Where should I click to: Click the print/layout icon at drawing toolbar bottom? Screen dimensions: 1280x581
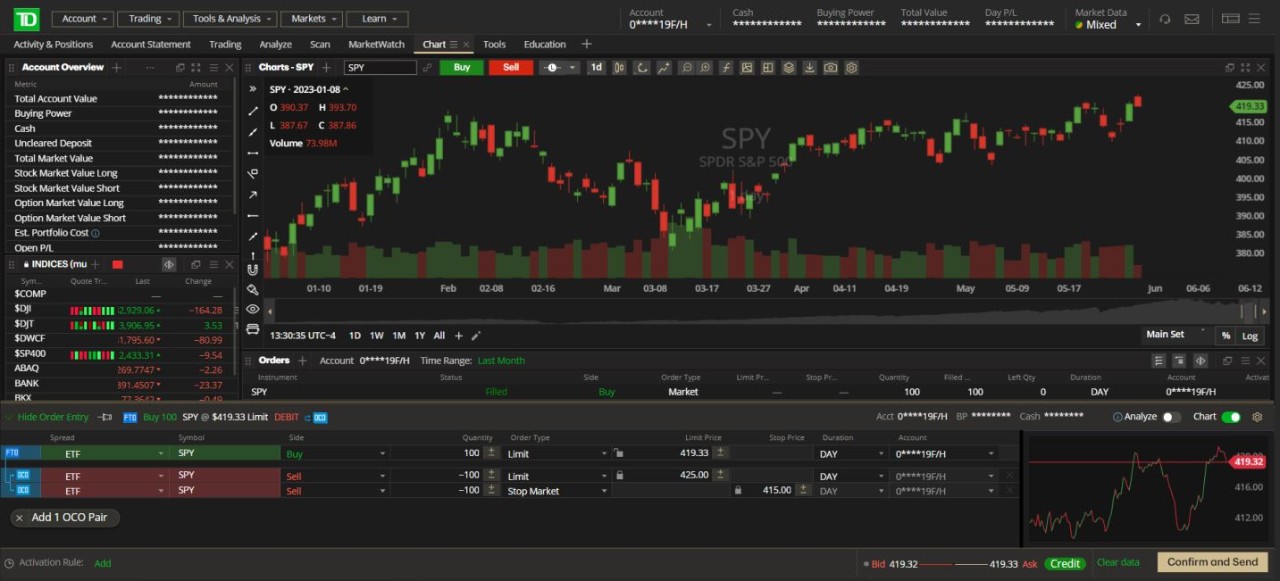tap(252, 329)
